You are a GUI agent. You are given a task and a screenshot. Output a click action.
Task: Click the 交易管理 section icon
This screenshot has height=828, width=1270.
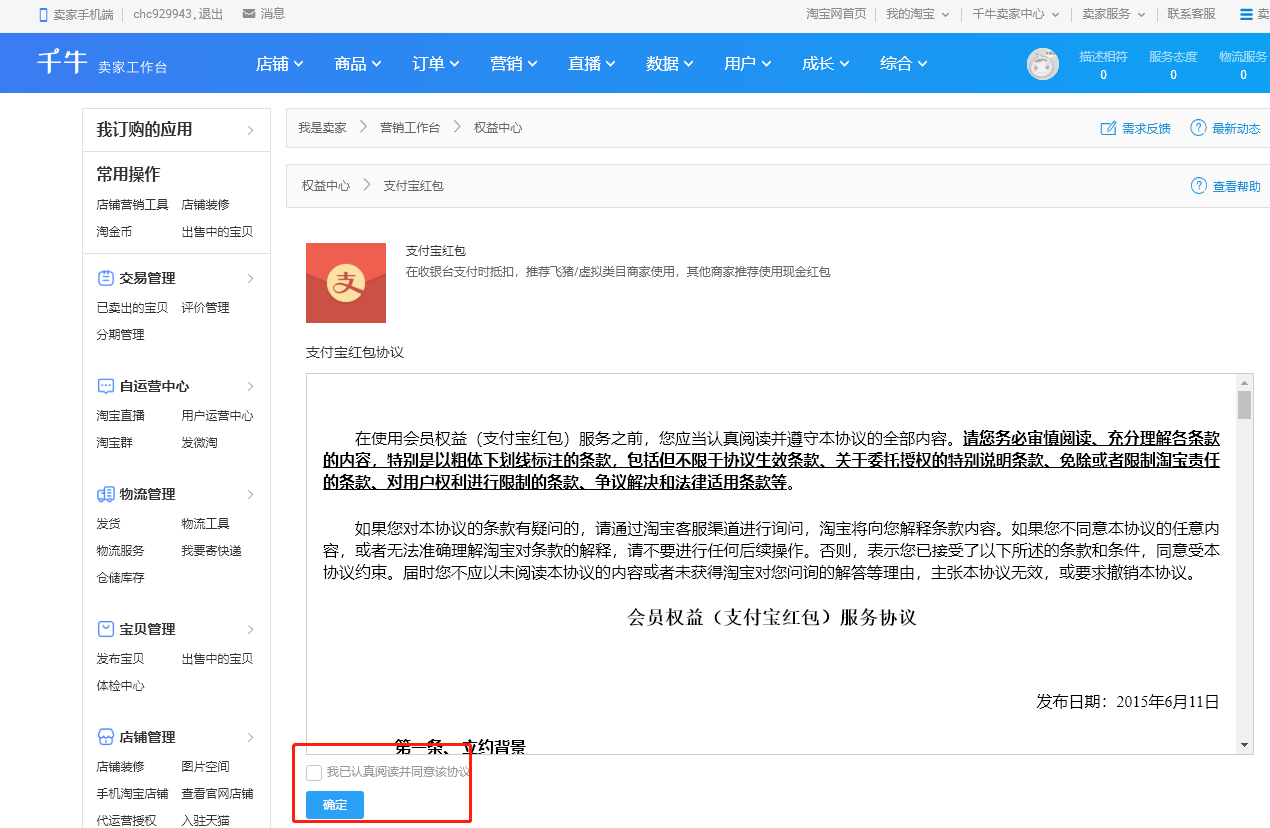coord(105,278)
